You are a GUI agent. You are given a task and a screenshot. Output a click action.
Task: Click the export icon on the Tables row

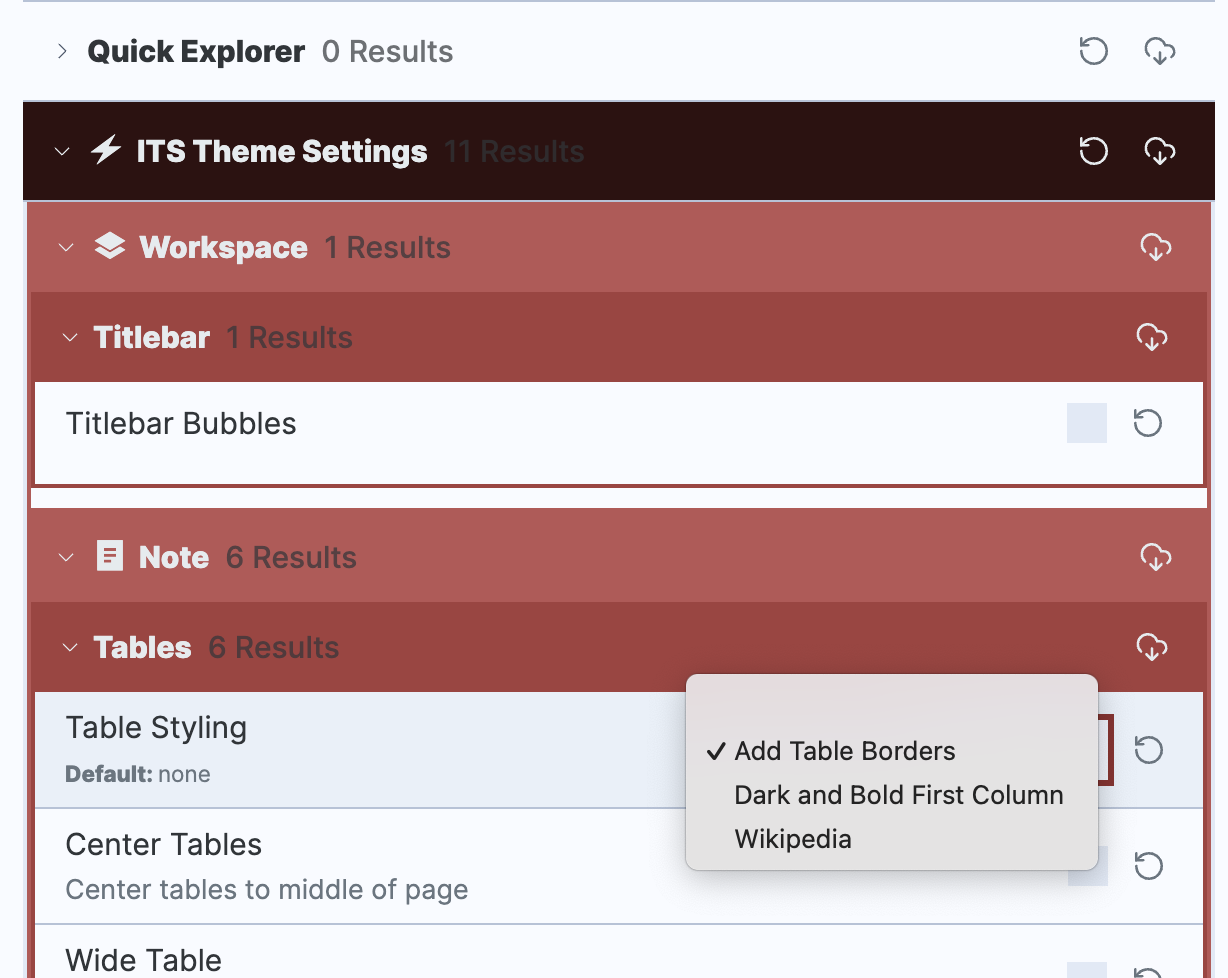coord(1152,647)
